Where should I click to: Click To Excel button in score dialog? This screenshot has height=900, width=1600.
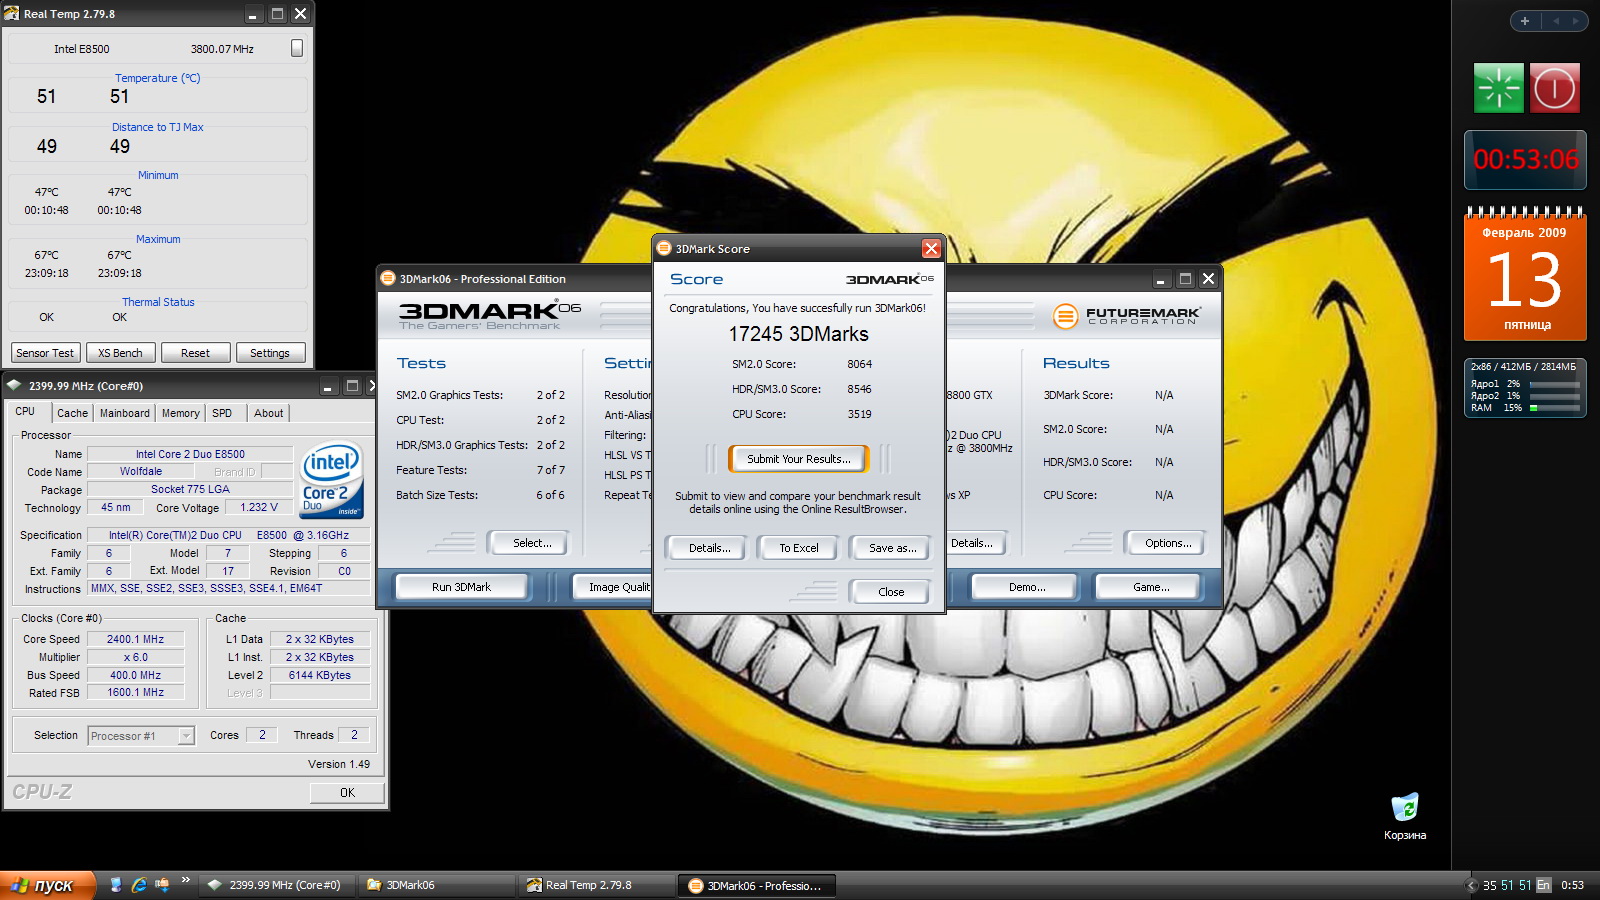tap(799, 548)
